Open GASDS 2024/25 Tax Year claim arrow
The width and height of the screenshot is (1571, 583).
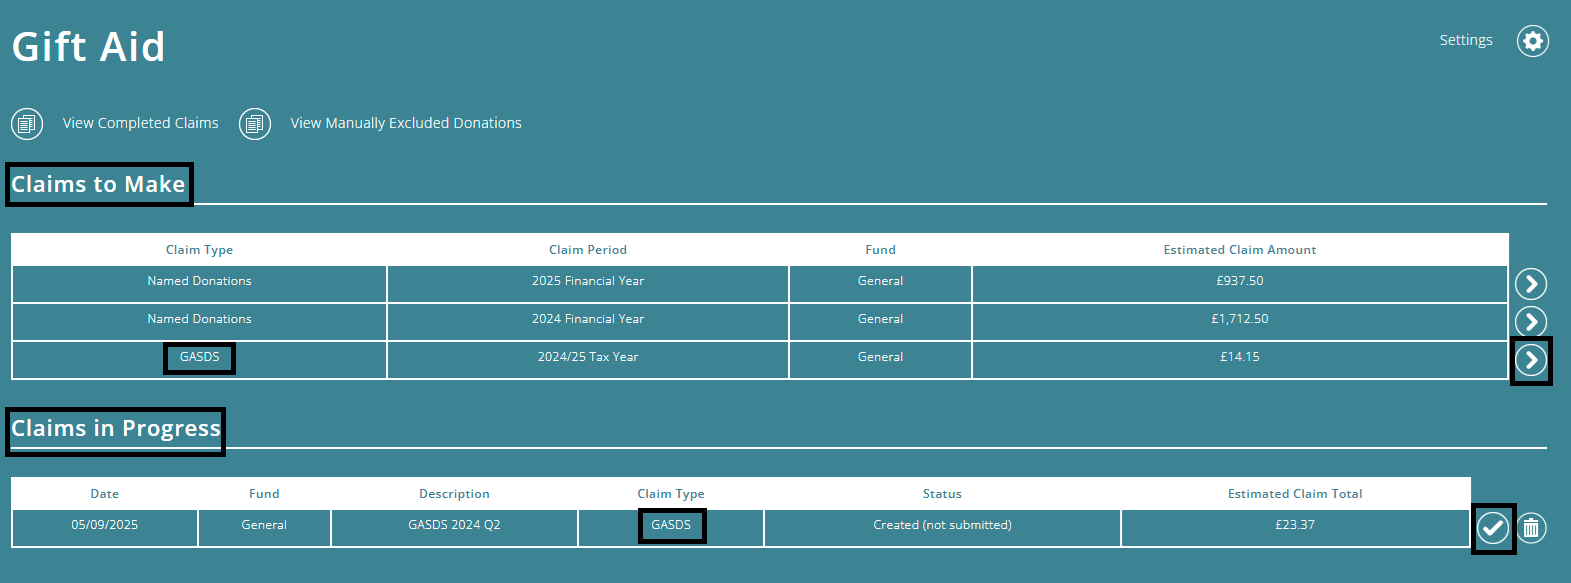pyautogui.click(x=1531, y=360)
